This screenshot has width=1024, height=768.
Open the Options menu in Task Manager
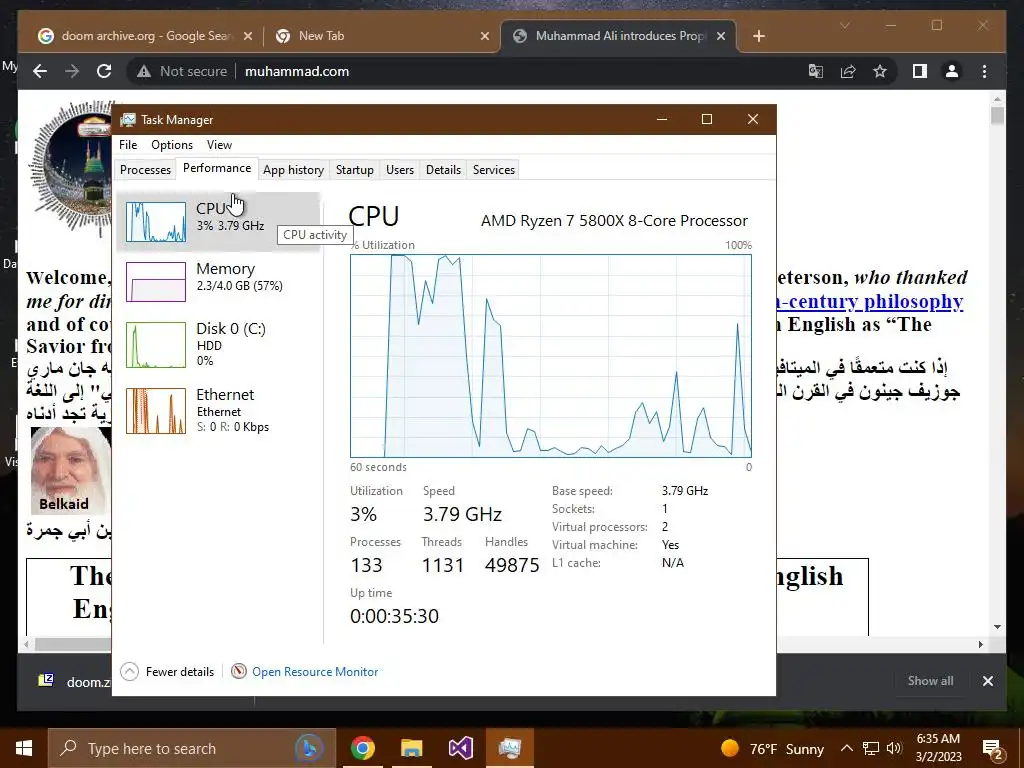pos(172,145)
